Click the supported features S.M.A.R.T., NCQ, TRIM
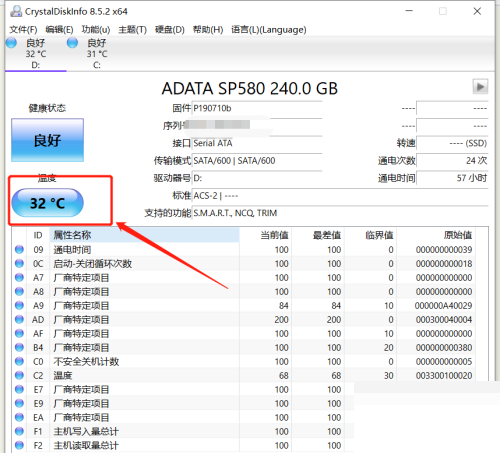The width and height of the screenshot is (500, 453). (x=340, y=213)
